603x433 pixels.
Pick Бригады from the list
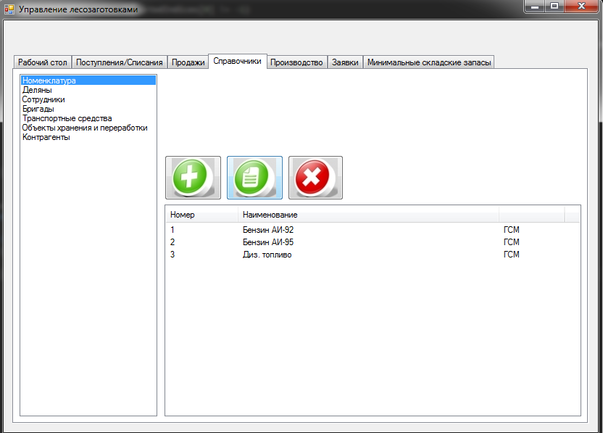(88, 109)
